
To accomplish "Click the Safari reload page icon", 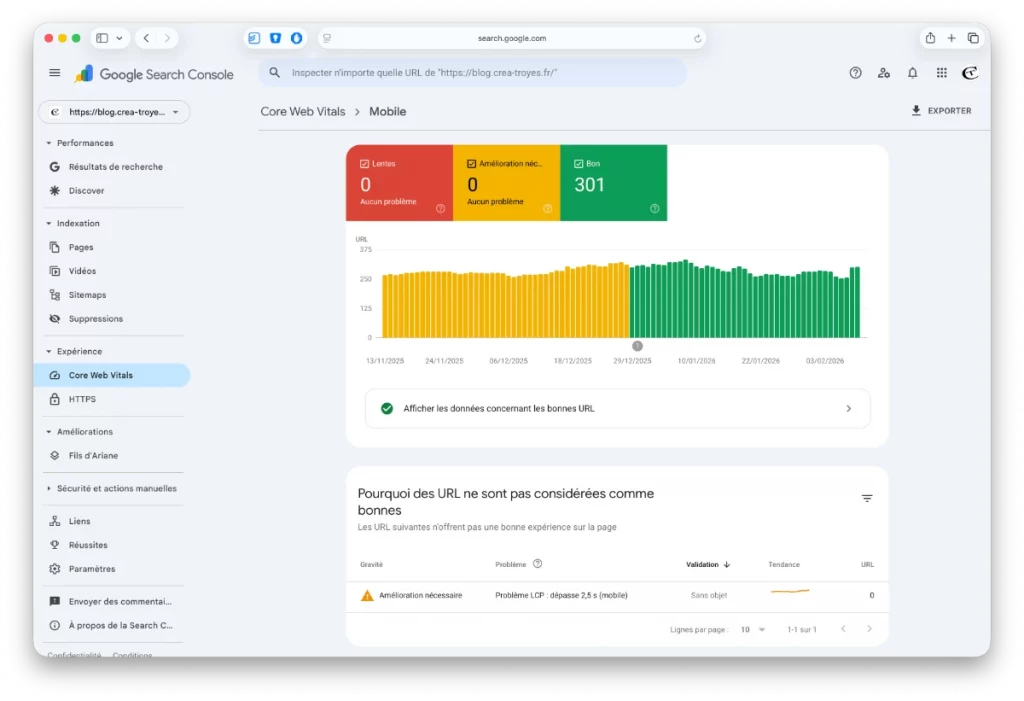I will tap(697, 38).
